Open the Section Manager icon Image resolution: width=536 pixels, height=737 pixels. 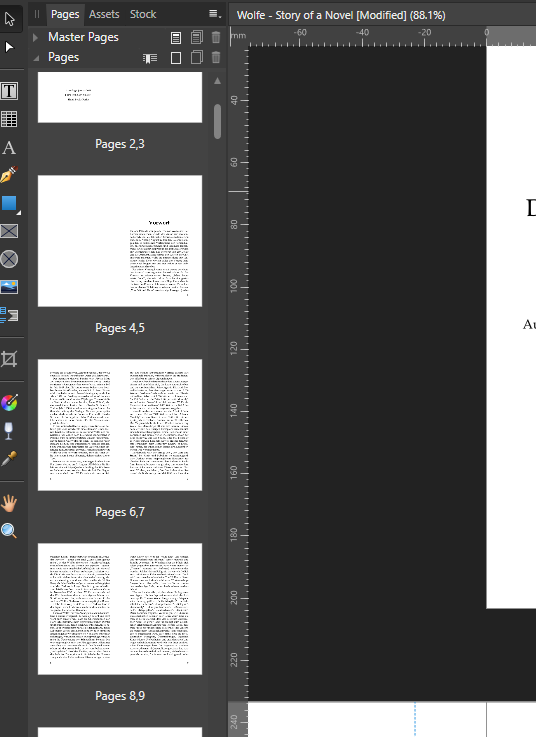click(150, 58)
